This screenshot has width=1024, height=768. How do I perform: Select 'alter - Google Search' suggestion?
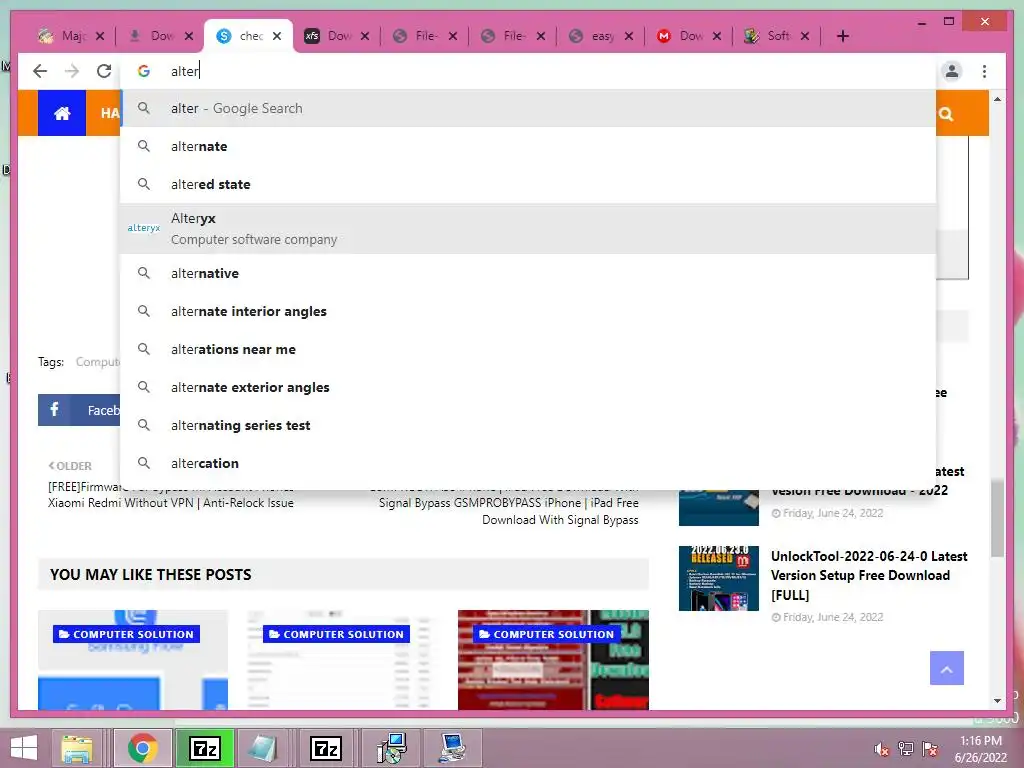click(528, 108)
